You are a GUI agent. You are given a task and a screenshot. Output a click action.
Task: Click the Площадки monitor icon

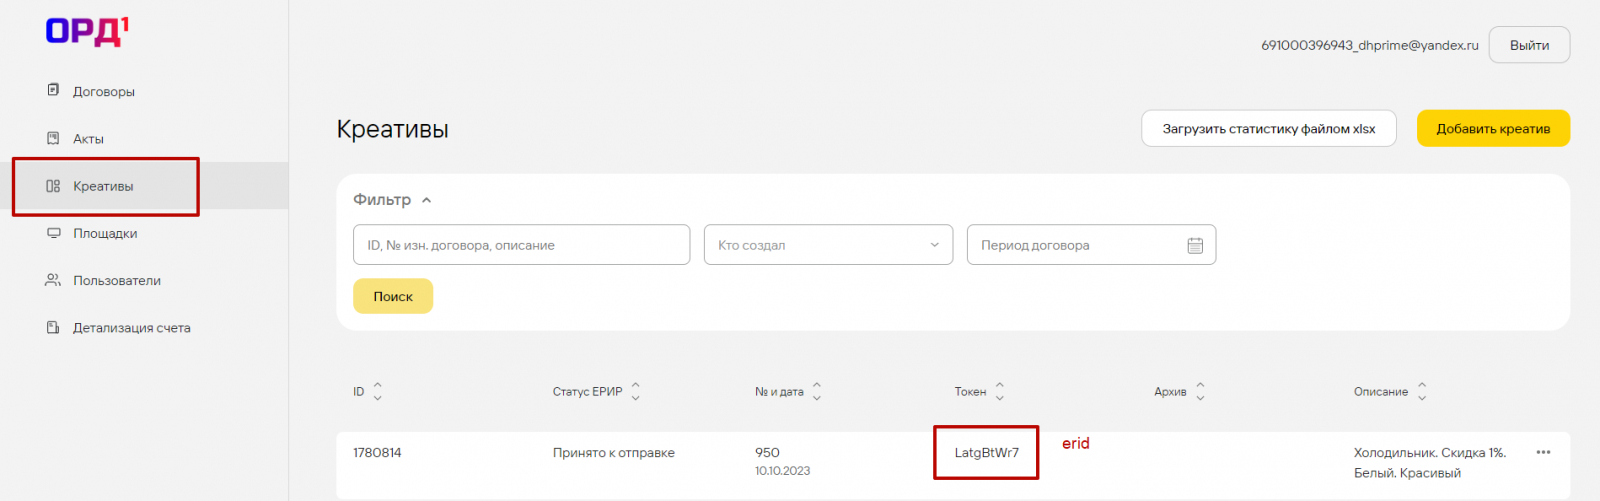pyautogui.click(x=53, y=233)
